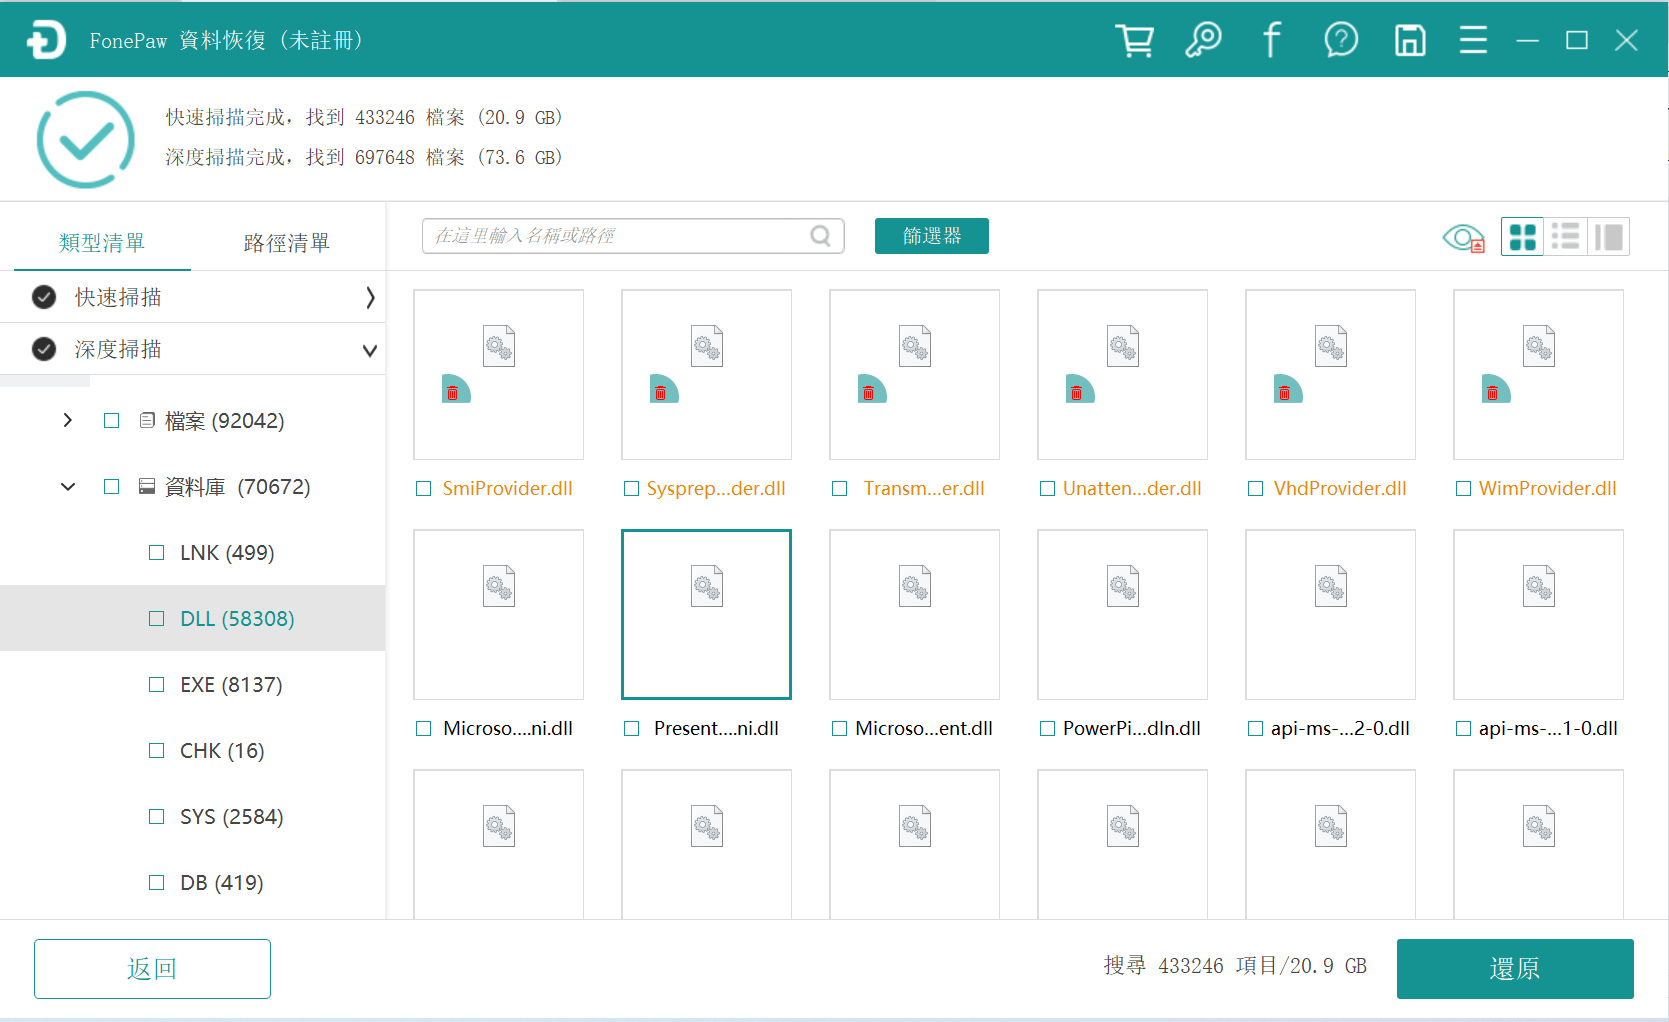Switch to the 路徑清單 tab

286,242
